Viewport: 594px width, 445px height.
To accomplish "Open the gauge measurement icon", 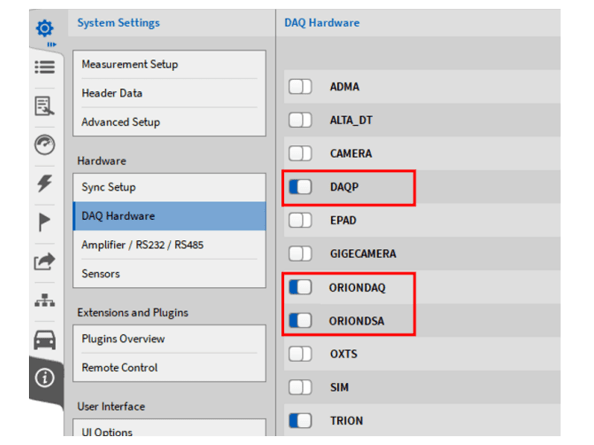I will coord(45,145).
